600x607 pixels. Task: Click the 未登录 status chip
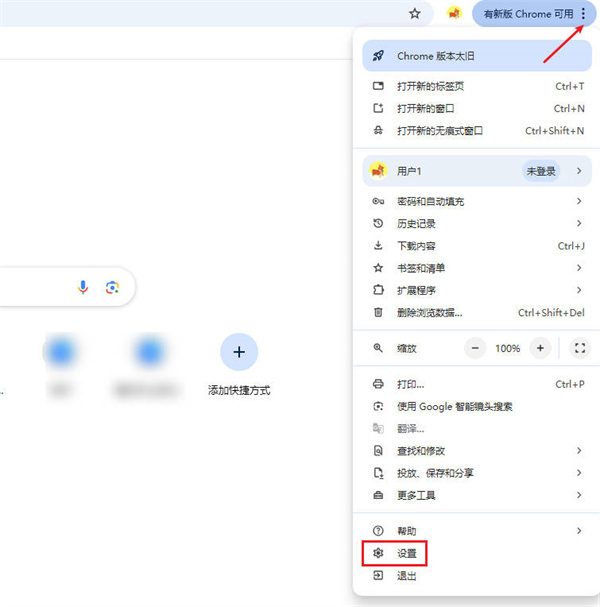click(541, 171)
